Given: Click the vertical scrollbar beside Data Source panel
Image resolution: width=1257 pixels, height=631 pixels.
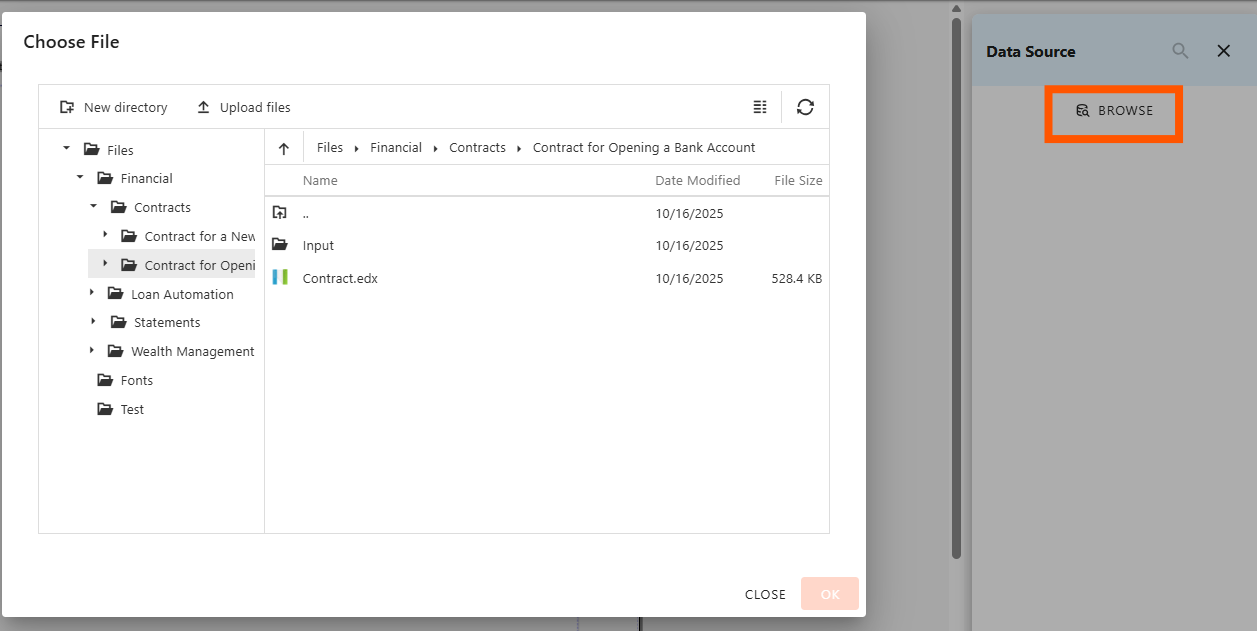Looking at the screenshot, I should tap(956, 288).
